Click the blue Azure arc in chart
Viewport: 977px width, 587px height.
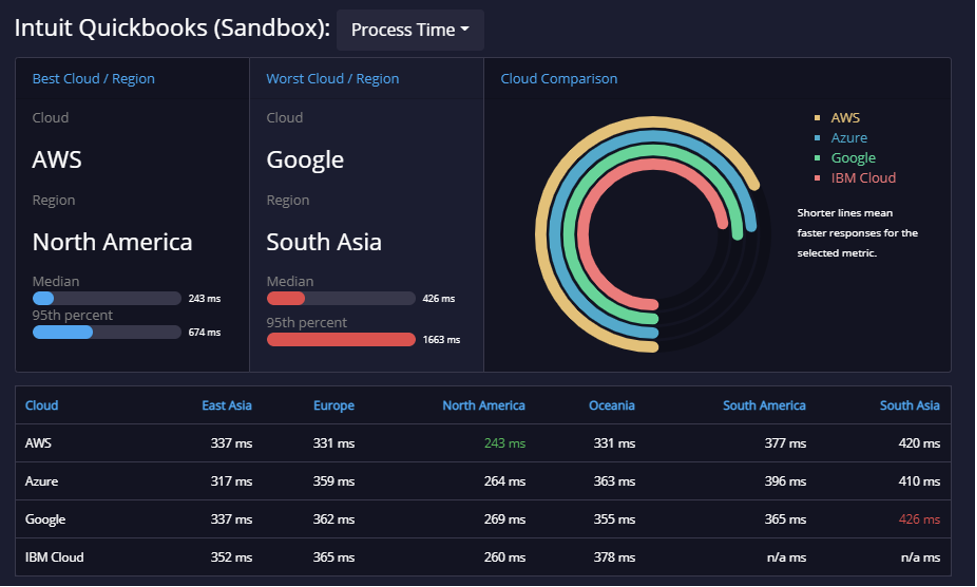click(555, 235)
